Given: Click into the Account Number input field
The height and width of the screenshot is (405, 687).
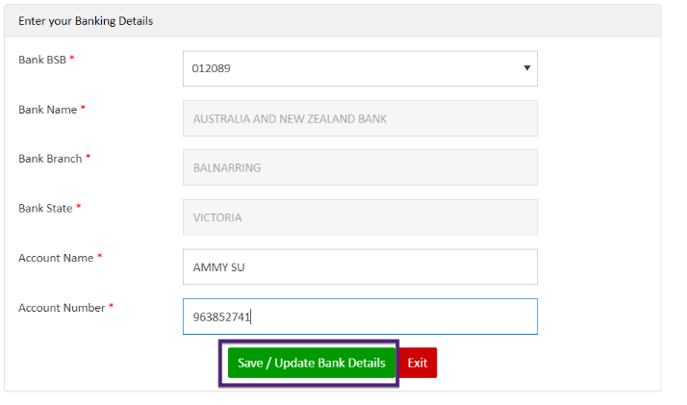Looking at the screenshot, I should point(360,316).
